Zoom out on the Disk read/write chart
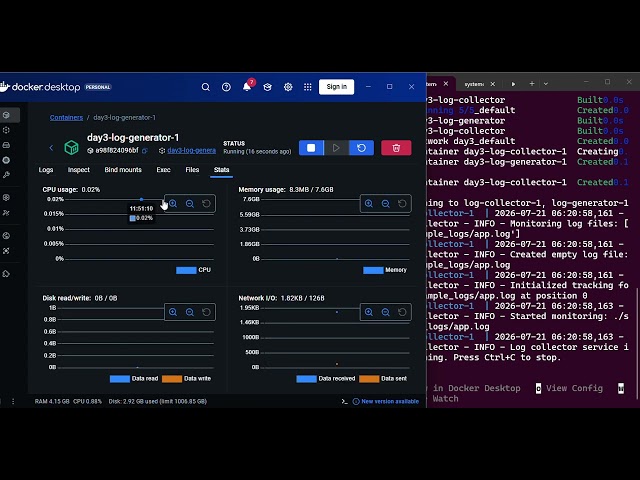The height and width of the screenshot is (480, 640). (x=190, y=312)
